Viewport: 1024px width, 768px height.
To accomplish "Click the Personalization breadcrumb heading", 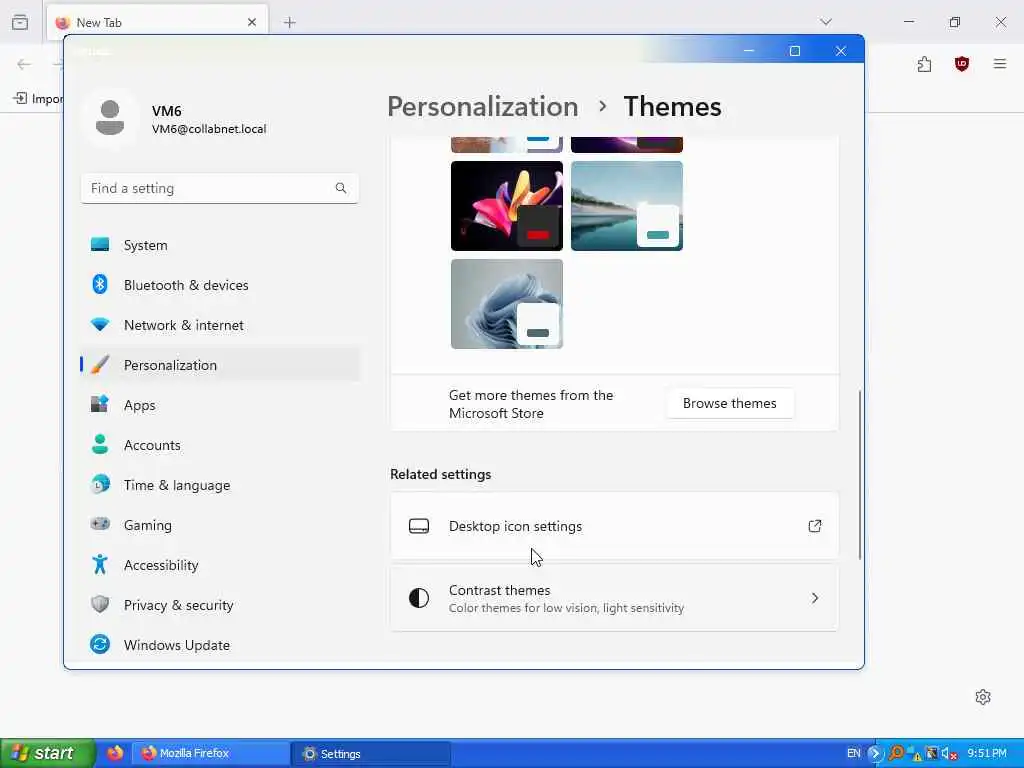I will pyautogui.click(x=483, y=106).
